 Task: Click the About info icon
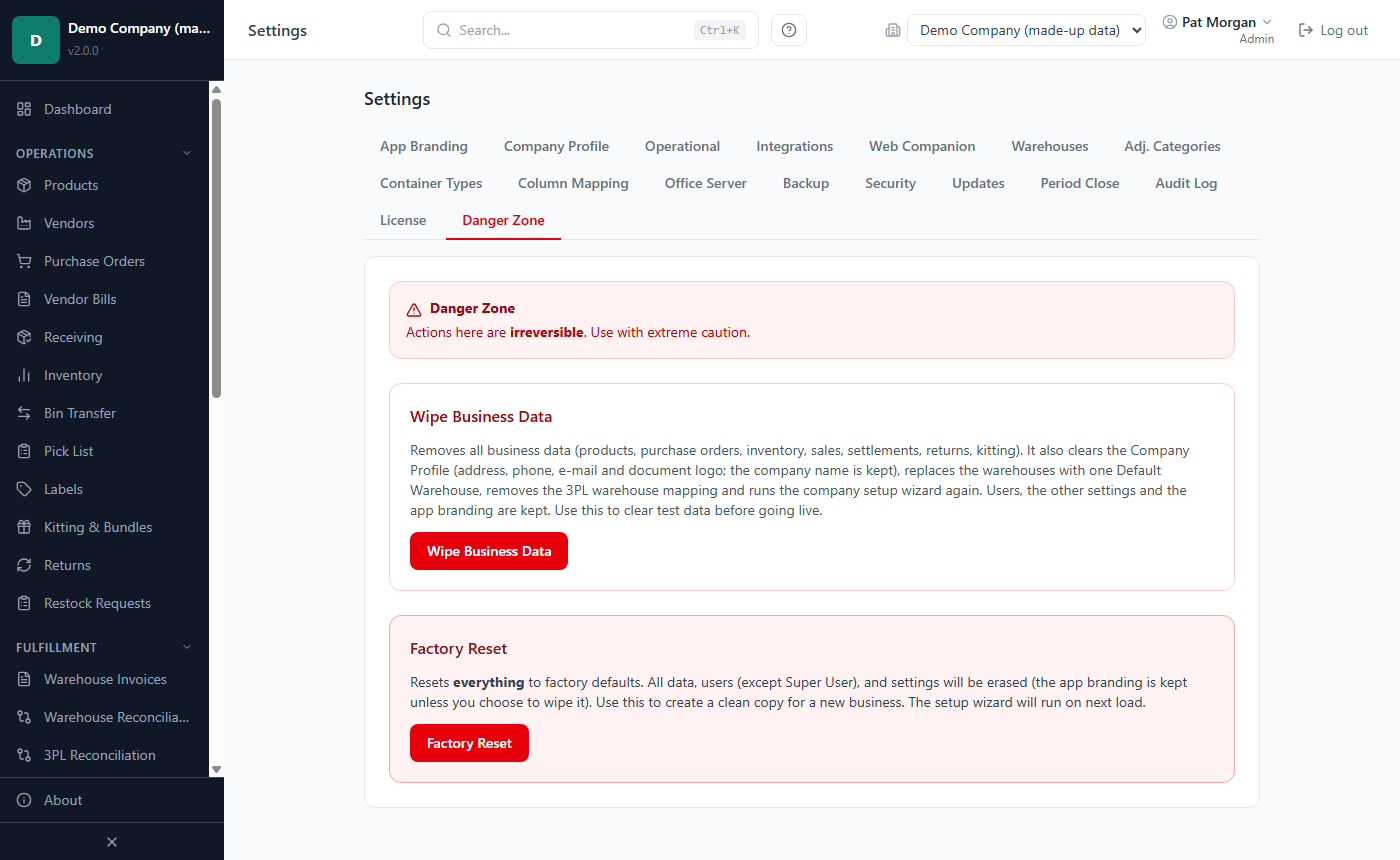coord(24,800)
